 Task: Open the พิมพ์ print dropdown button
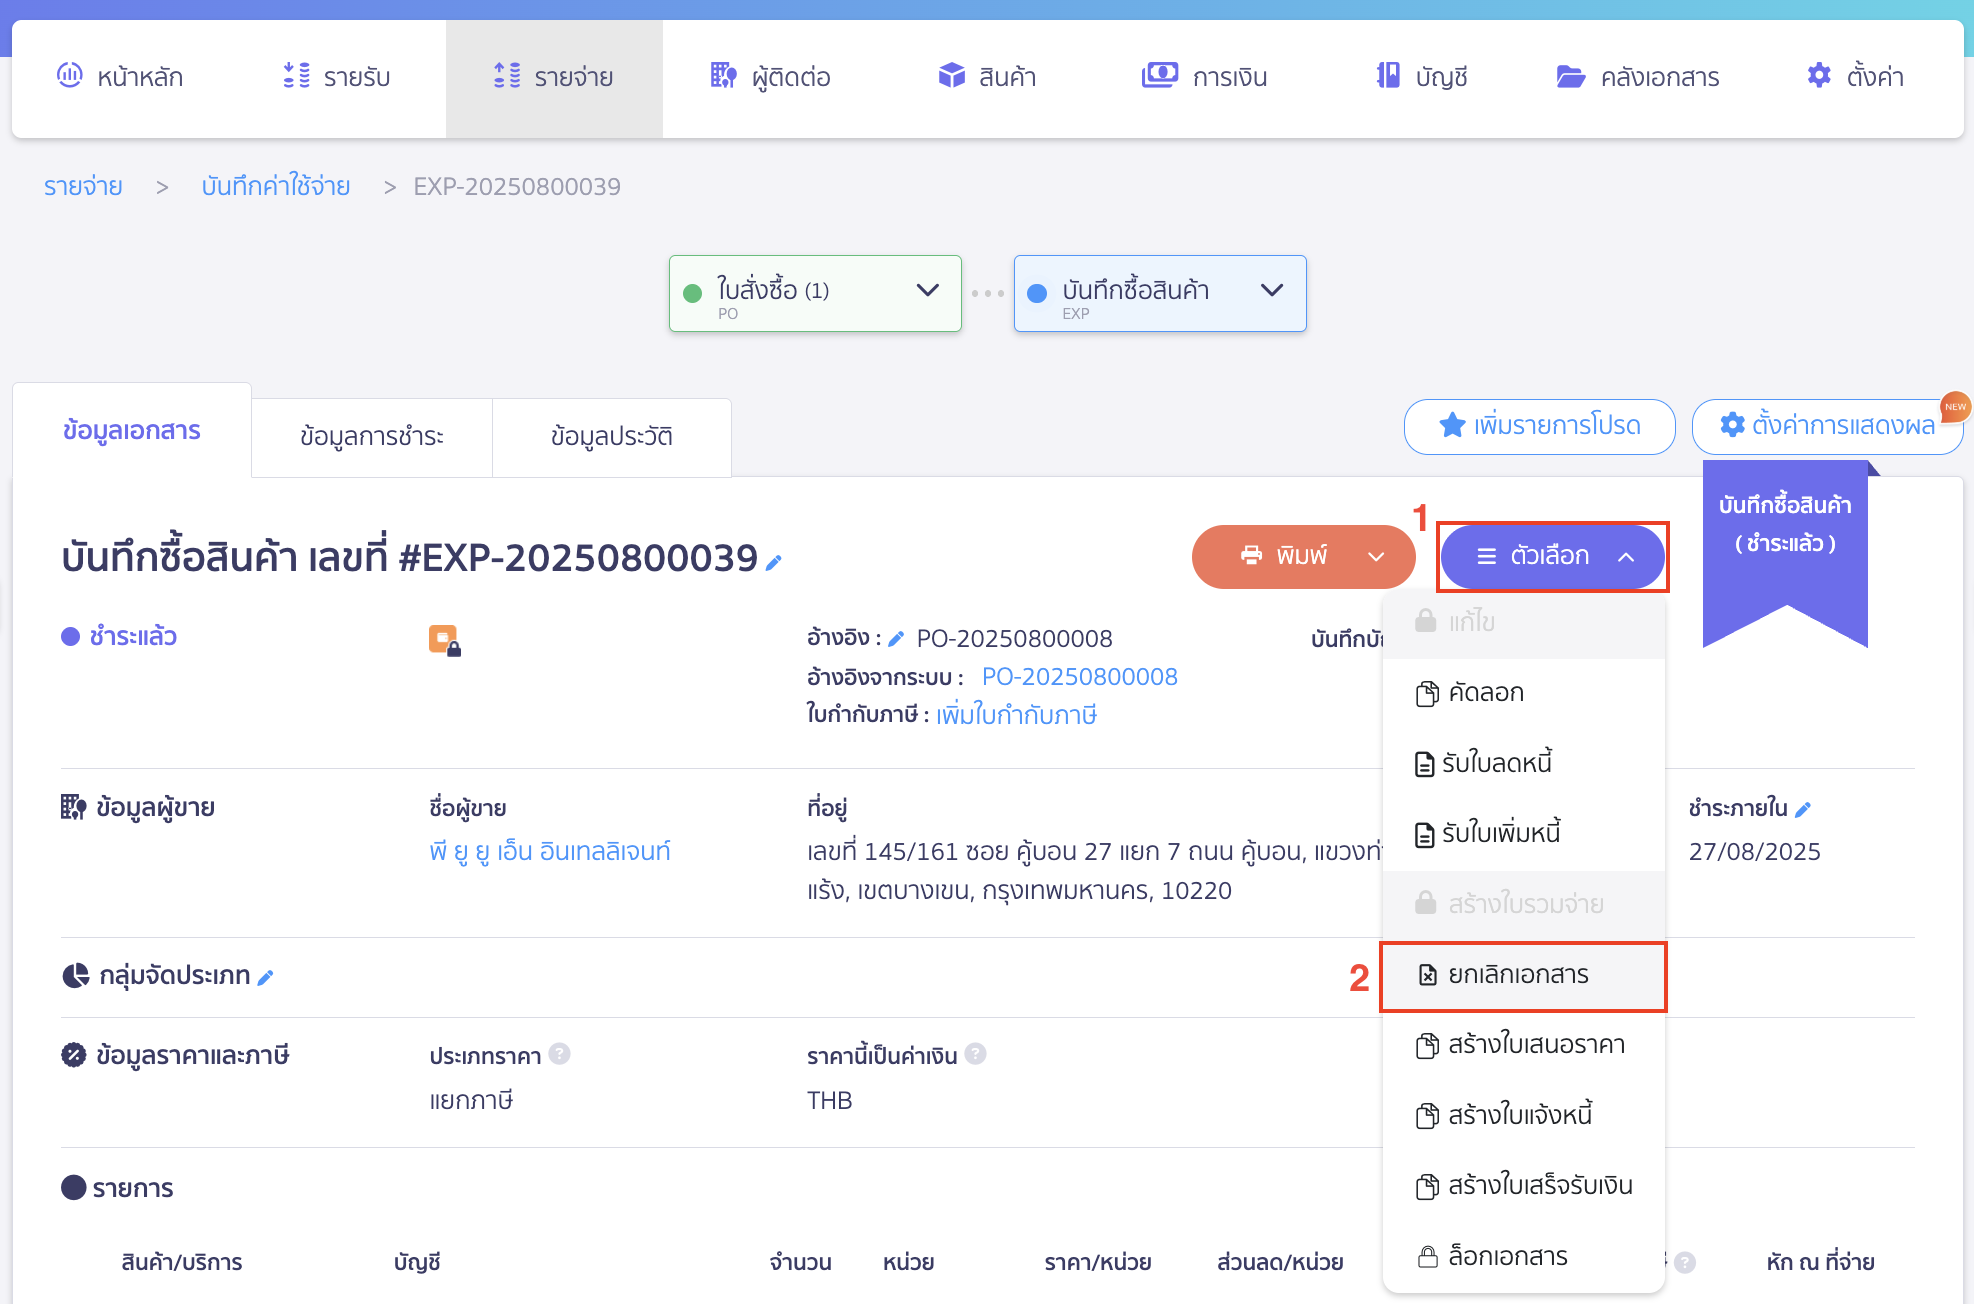1375,557
